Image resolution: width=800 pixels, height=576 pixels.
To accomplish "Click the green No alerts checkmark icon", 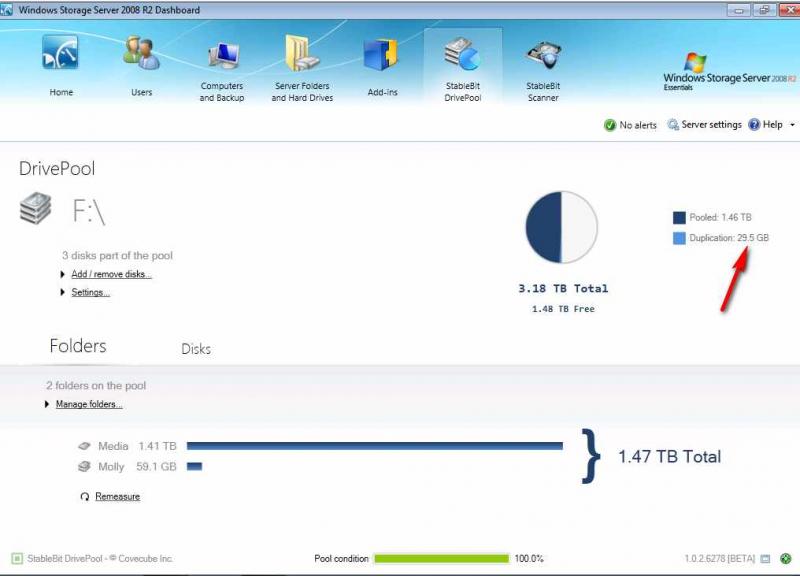I will coord(610,125).
